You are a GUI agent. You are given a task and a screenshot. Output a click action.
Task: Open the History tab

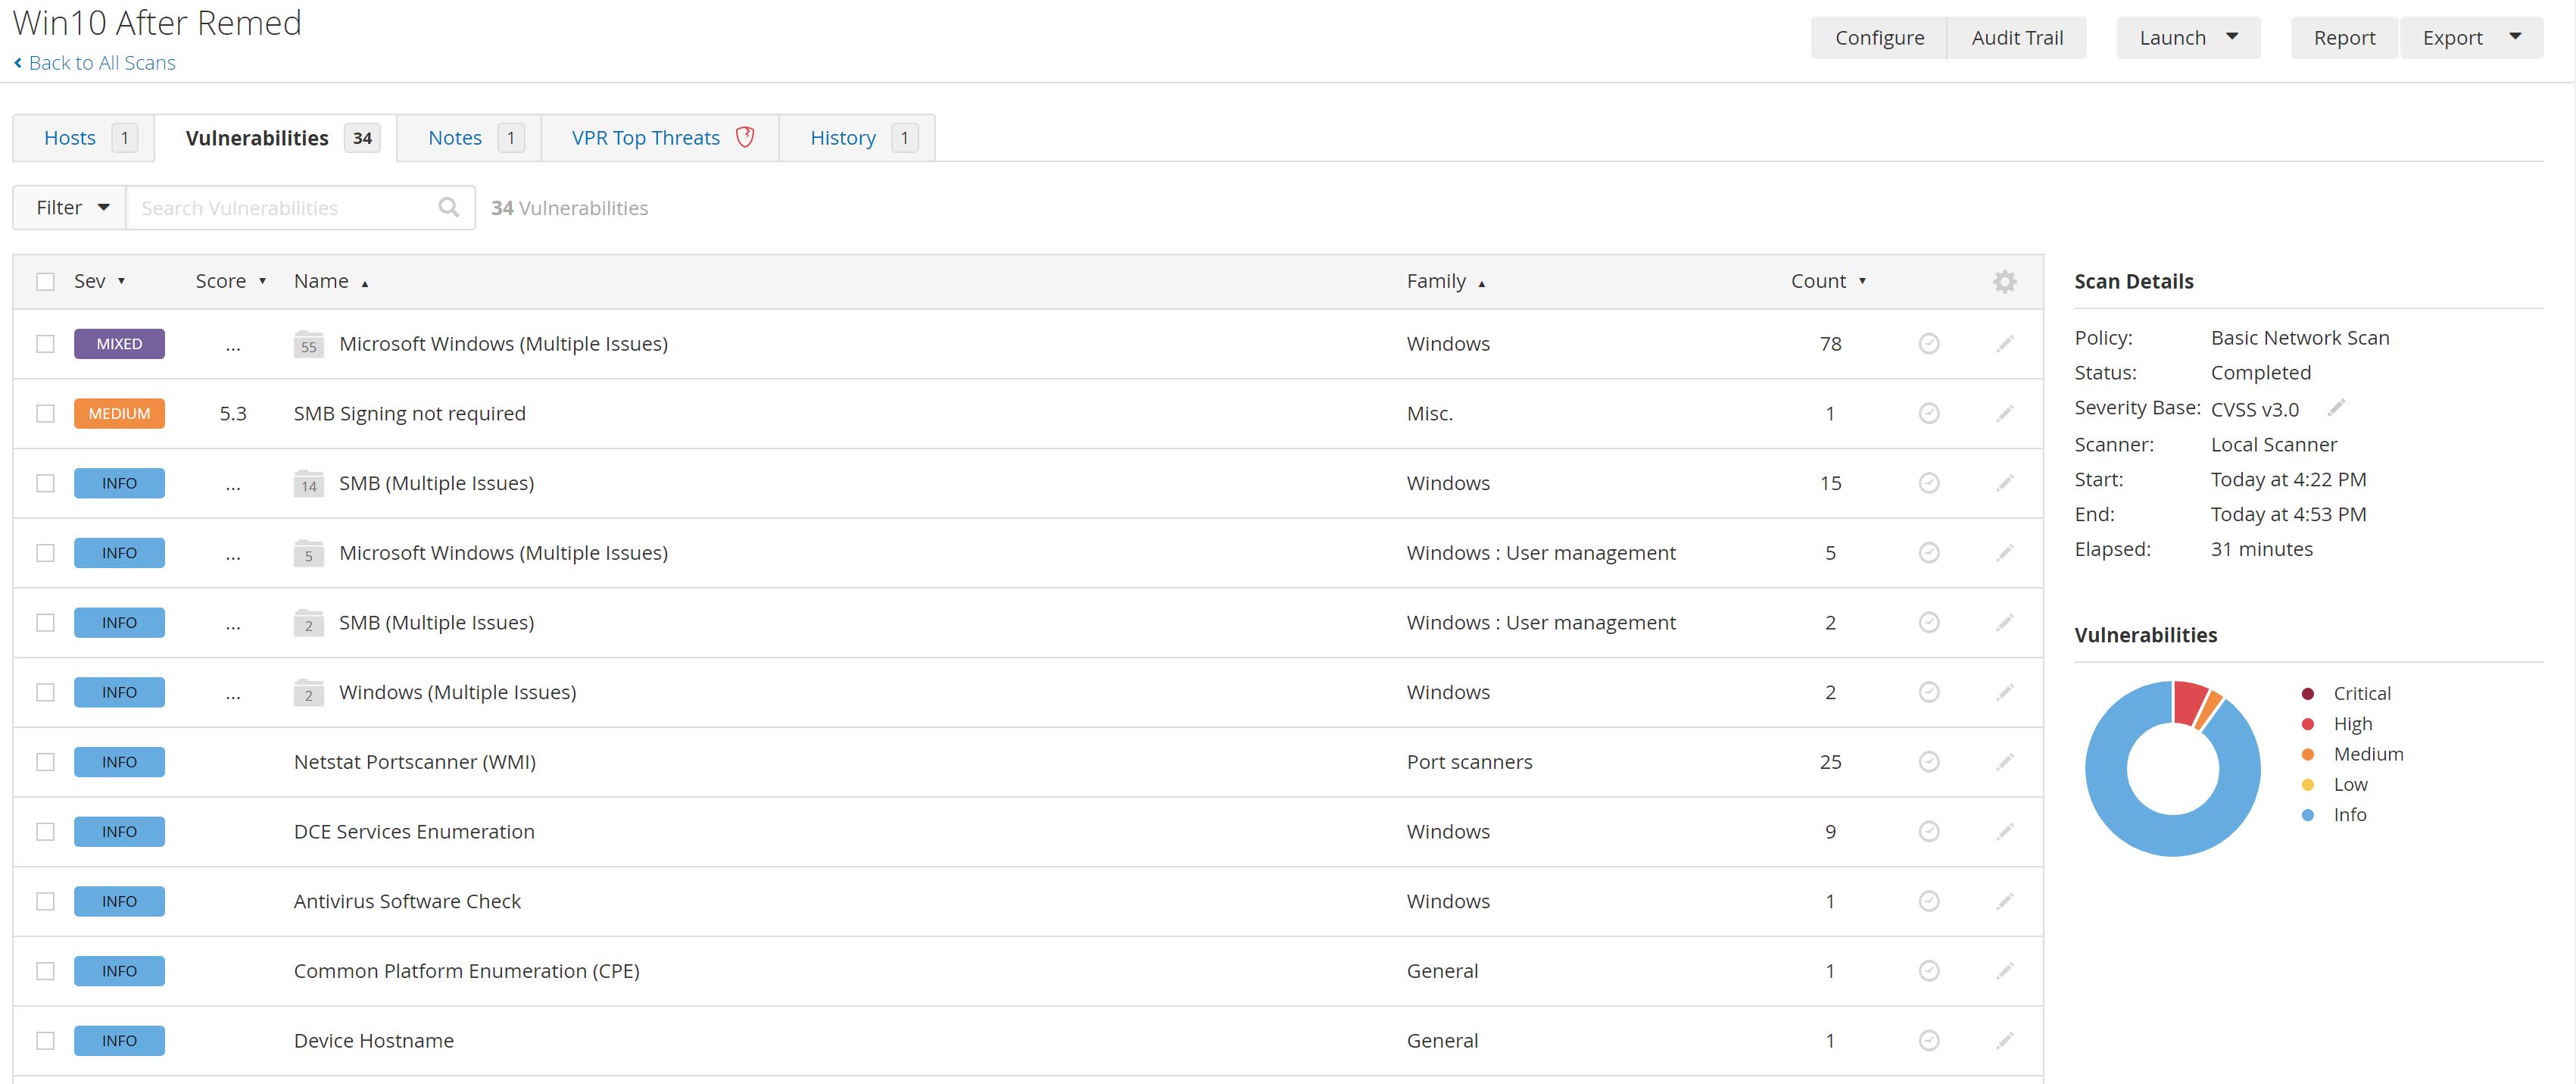[843, 138]
